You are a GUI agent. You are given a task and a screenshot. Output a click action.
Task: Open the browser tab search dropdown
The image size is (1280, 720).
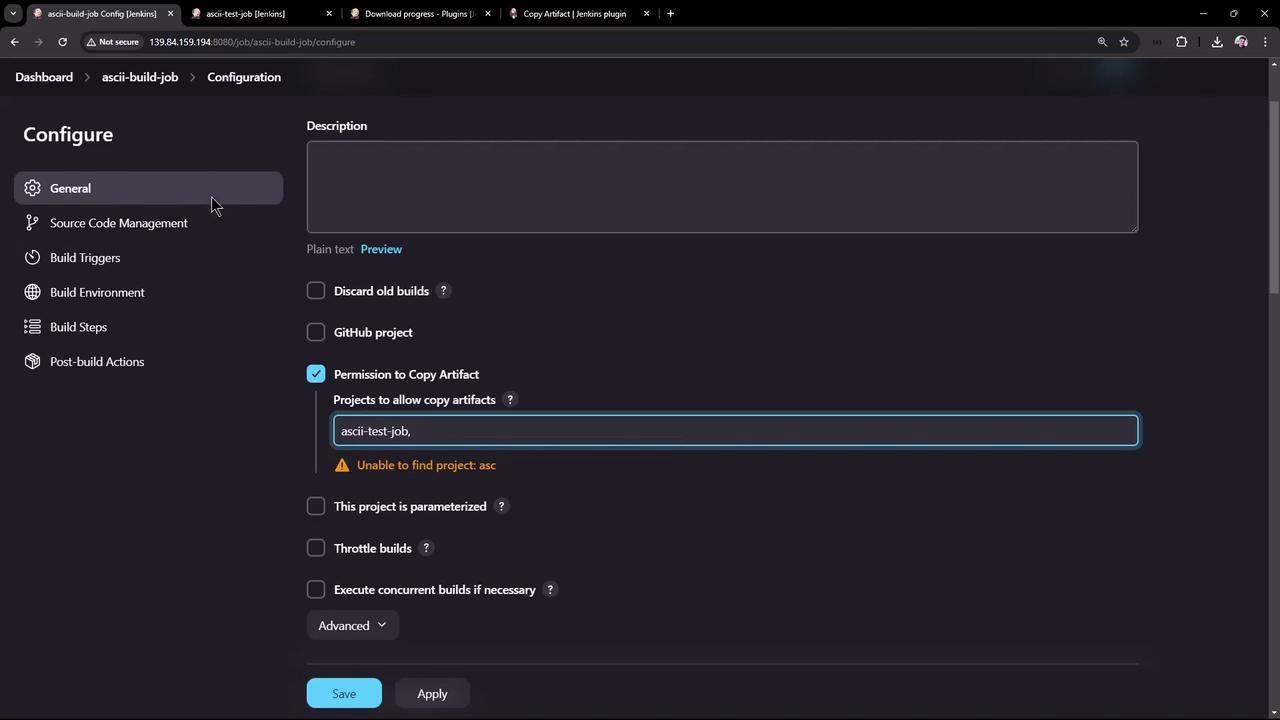point(13,14)
